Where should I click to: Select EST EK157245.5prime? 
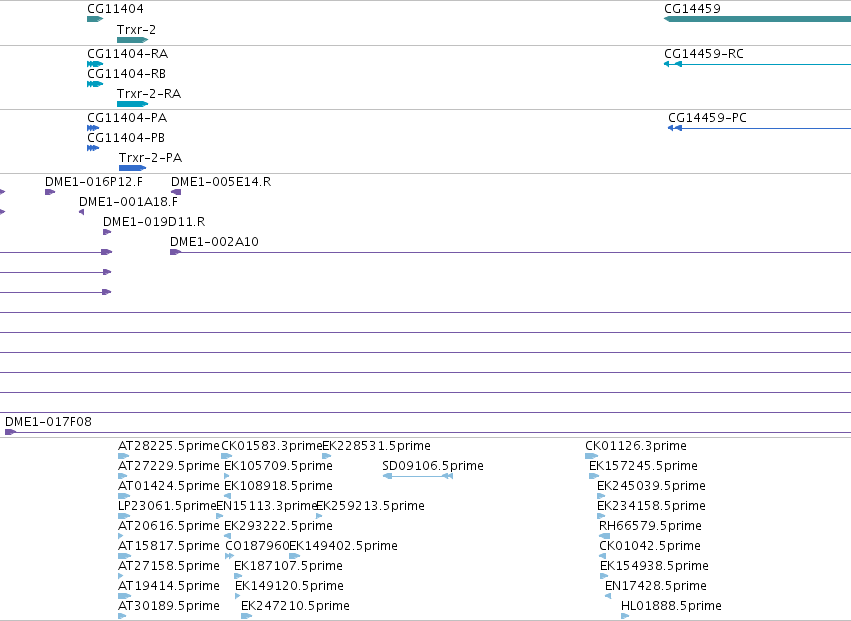643,466
